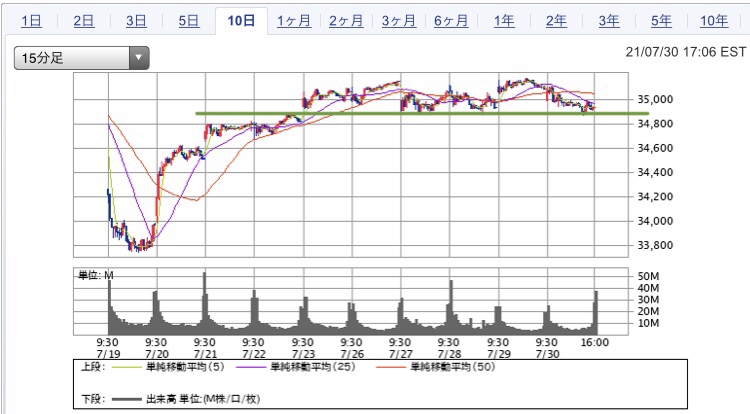
Task: Click the 34,800 price axis label
Action: point(655,124)
